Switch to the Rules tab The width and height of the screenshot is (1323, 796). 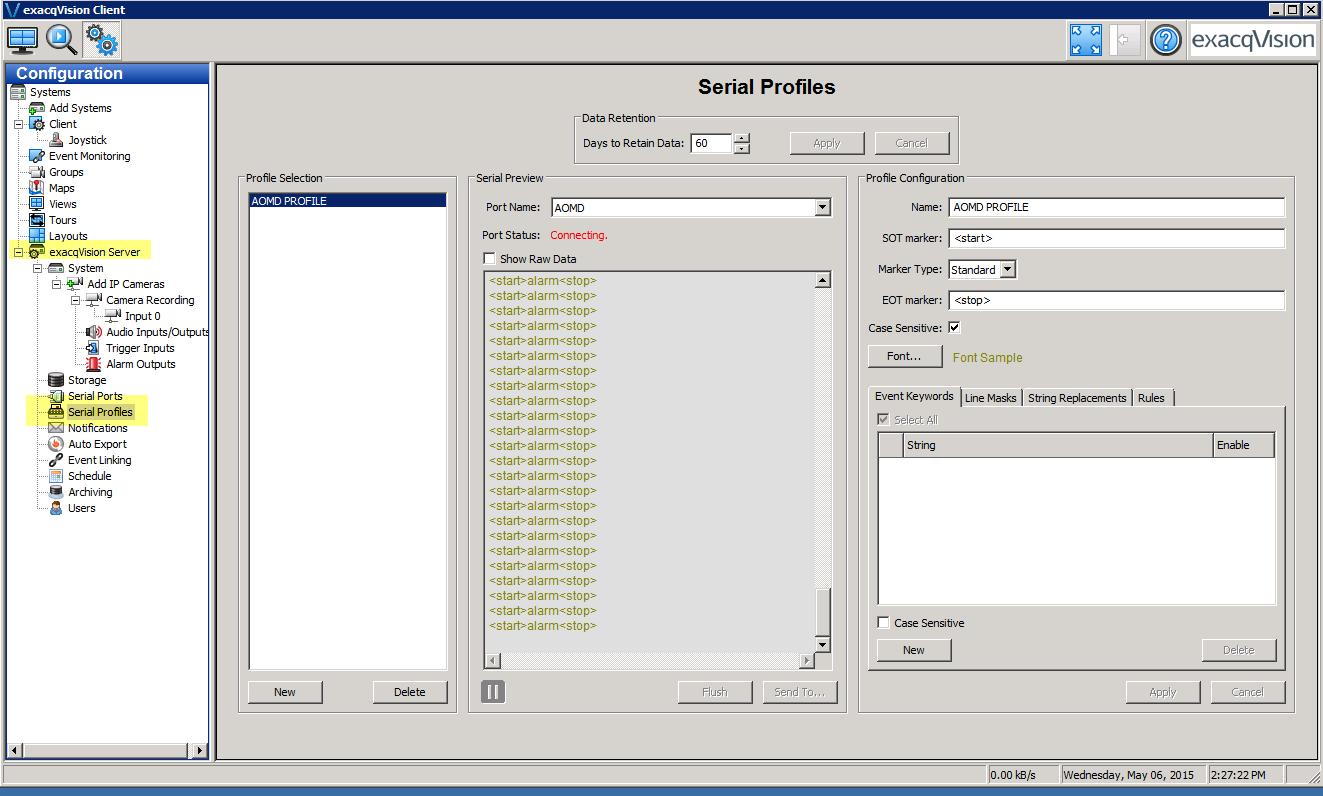1151,398
